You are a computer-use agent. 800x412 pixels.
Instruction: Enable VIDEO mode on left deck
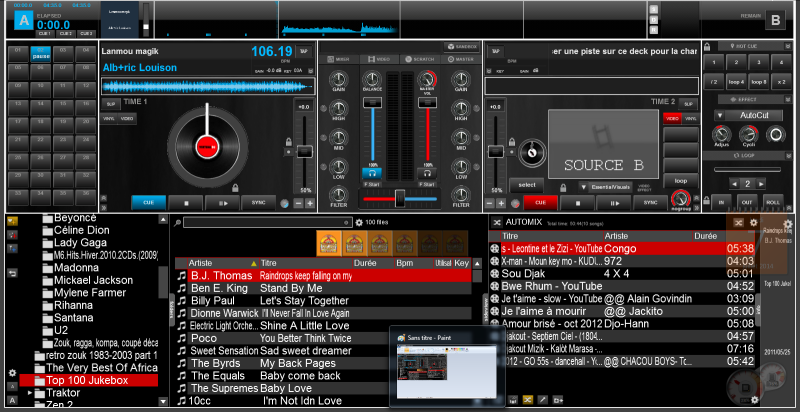[x=128, y=119]
